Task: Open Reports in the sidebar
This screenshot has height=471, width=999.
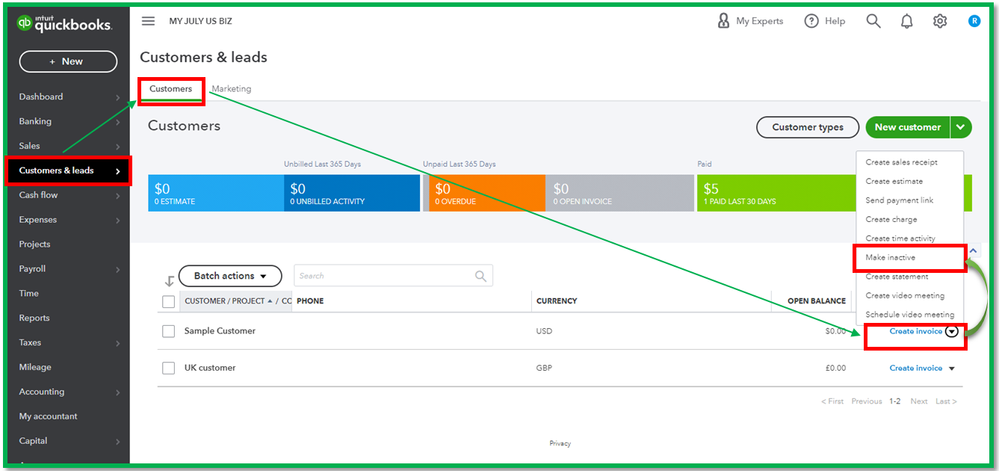Action: click(34, 318)
